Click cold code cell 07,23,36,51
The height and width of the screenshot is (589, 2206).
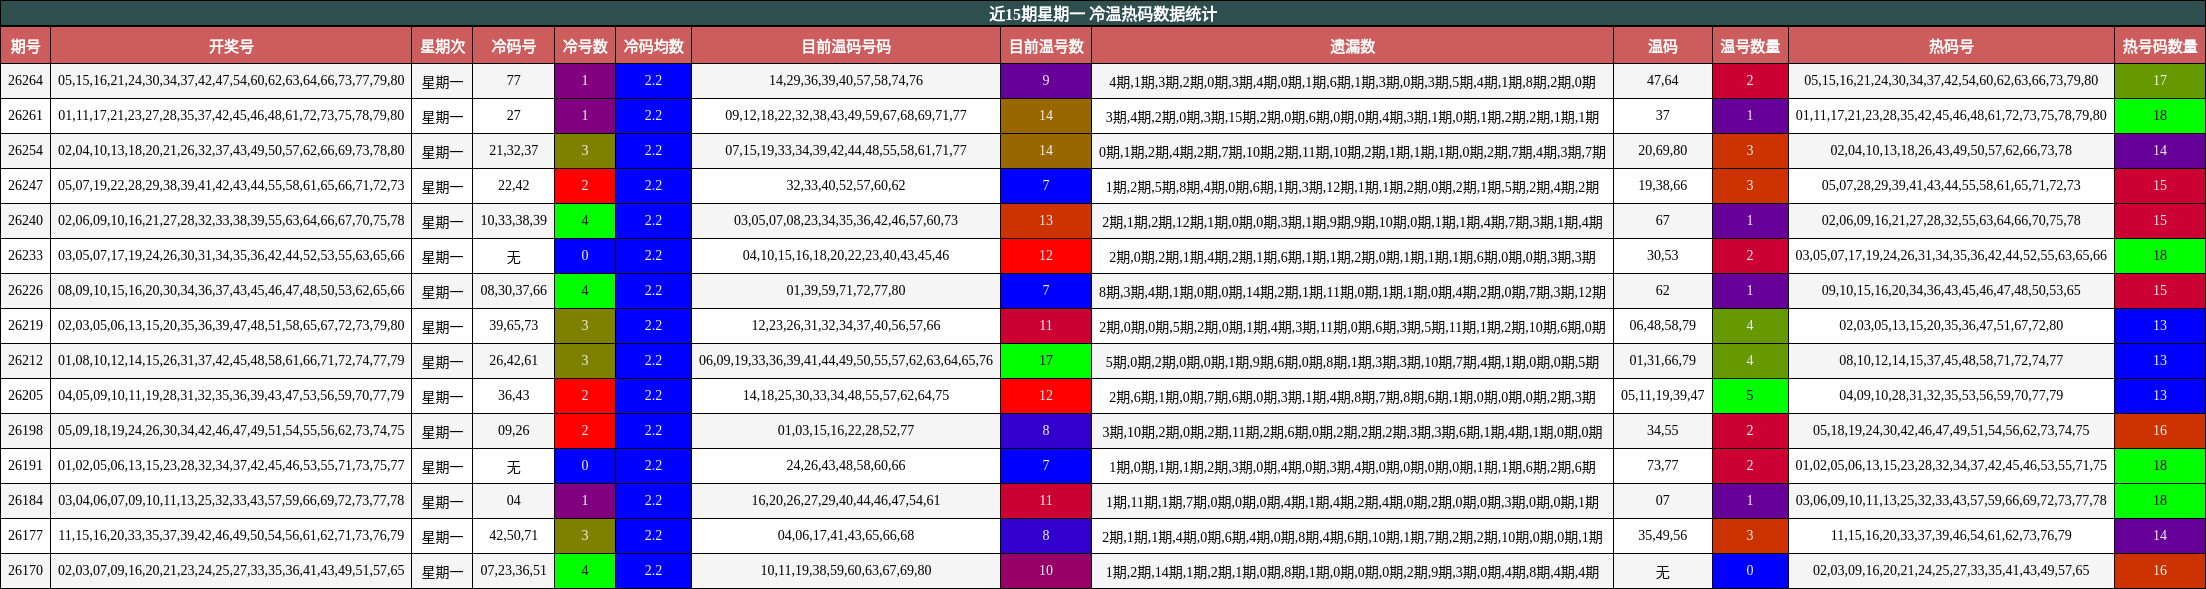(x=514, y=571)
